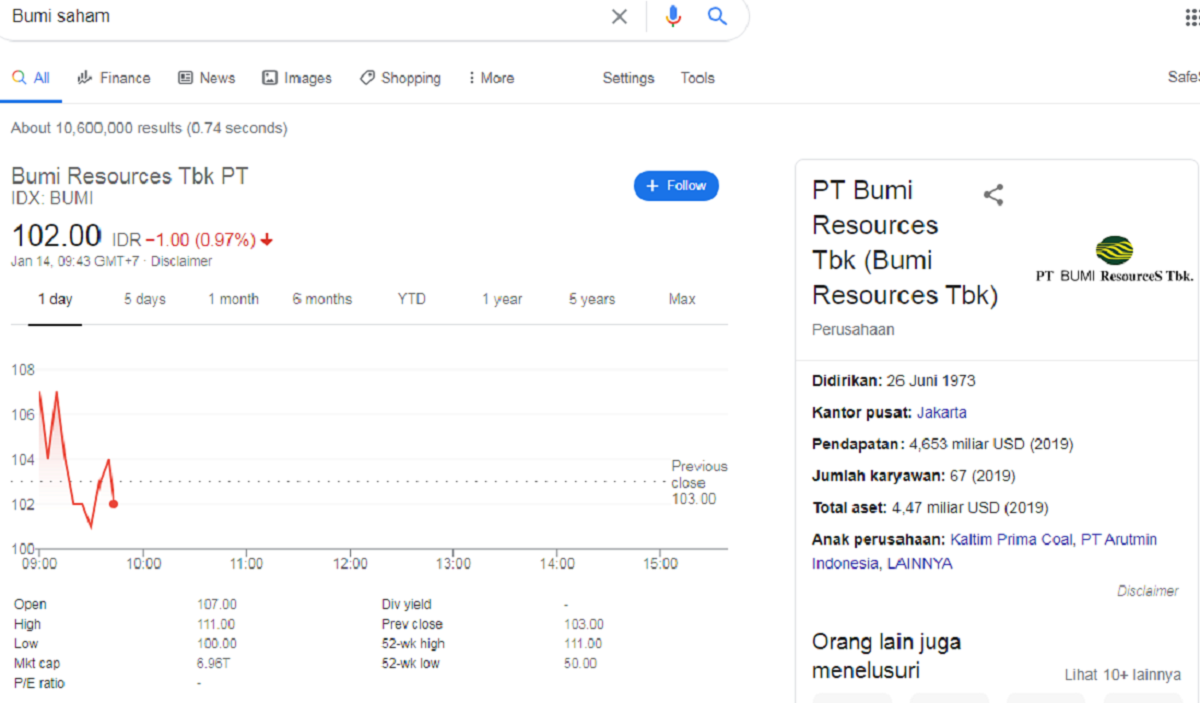
Task: Select the 1 year chart range
Action: tap(502, 299)
